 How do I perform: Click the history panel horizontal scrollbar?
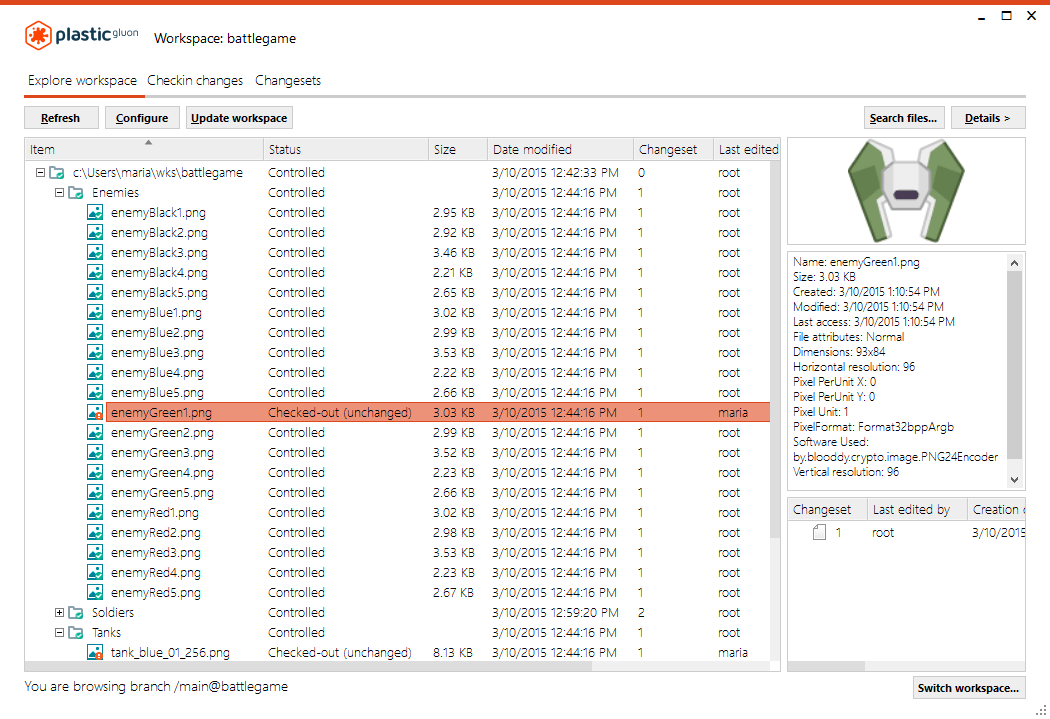click(826, 666)
